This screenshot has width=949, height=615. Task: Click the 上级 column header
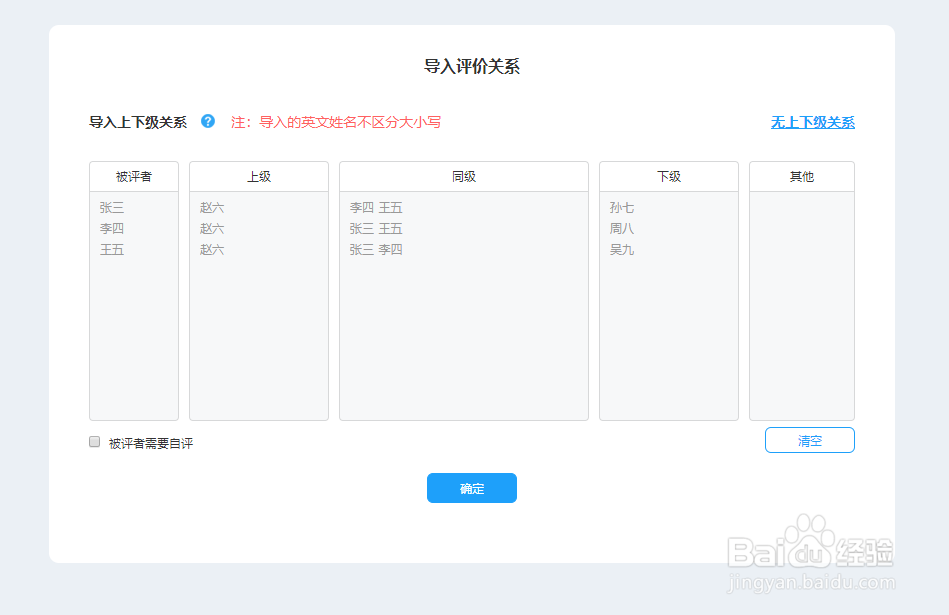coord(258,175)
